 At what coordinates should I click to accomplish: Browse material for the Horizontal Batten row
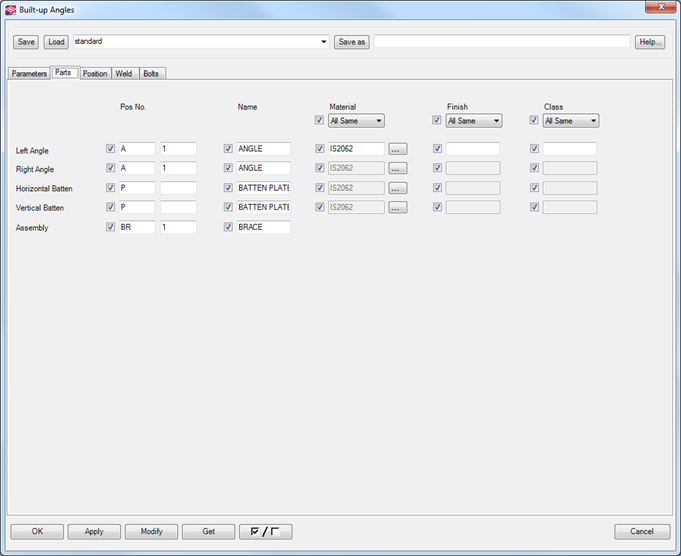(398, 188)
